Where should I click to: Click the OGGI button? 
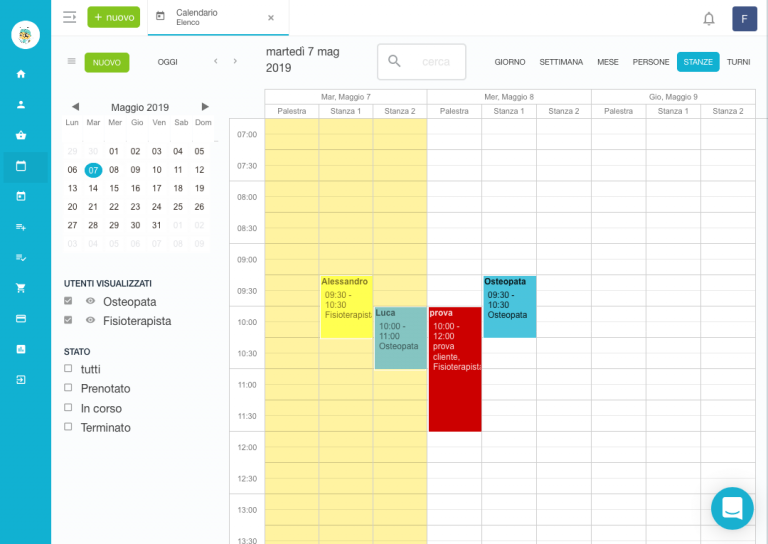click(x=168, y=62)
